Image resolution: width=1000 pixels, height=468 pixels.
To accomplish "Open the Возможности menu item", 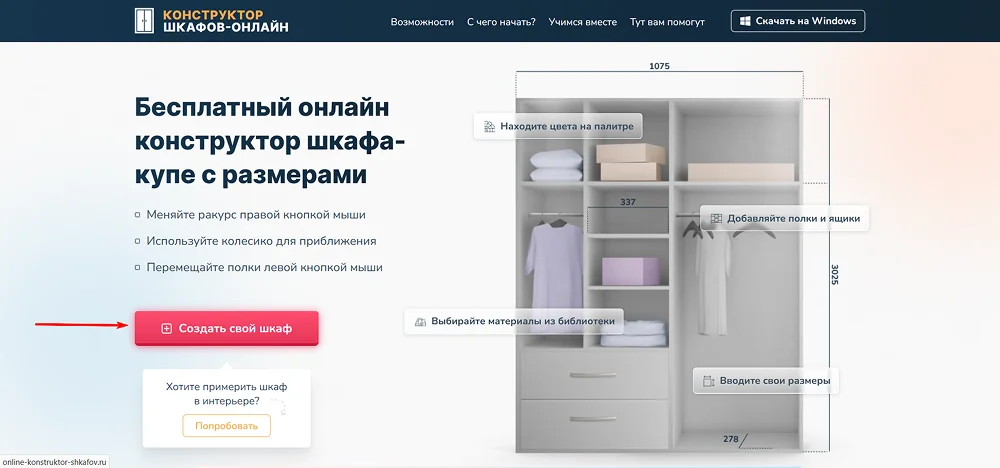I will pyautogui.click(x=422, y=22).
